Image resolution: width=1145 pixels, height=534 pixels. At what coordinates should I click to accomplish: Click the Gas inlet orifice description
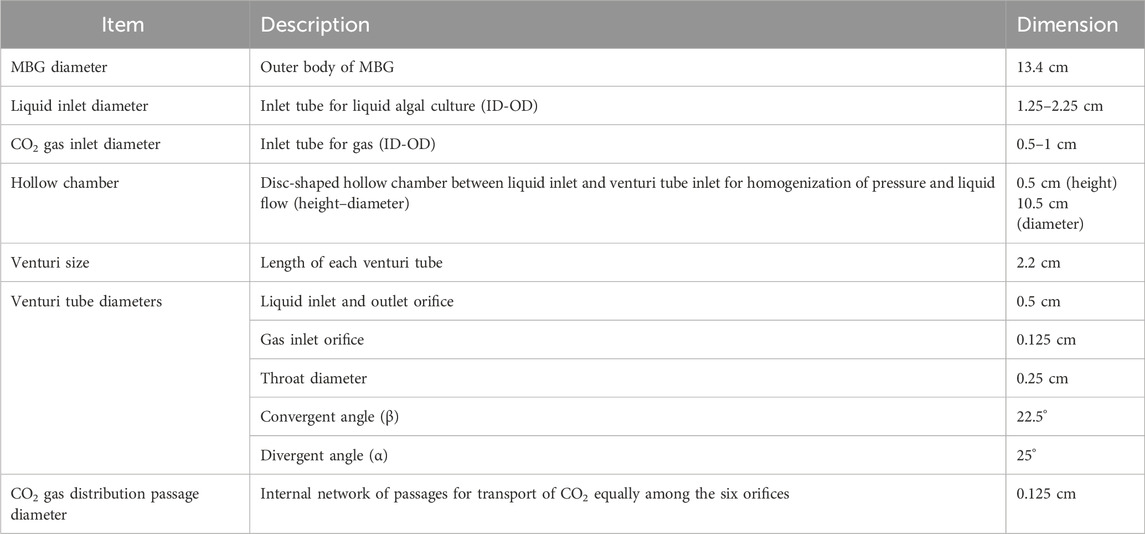[312, 340]
